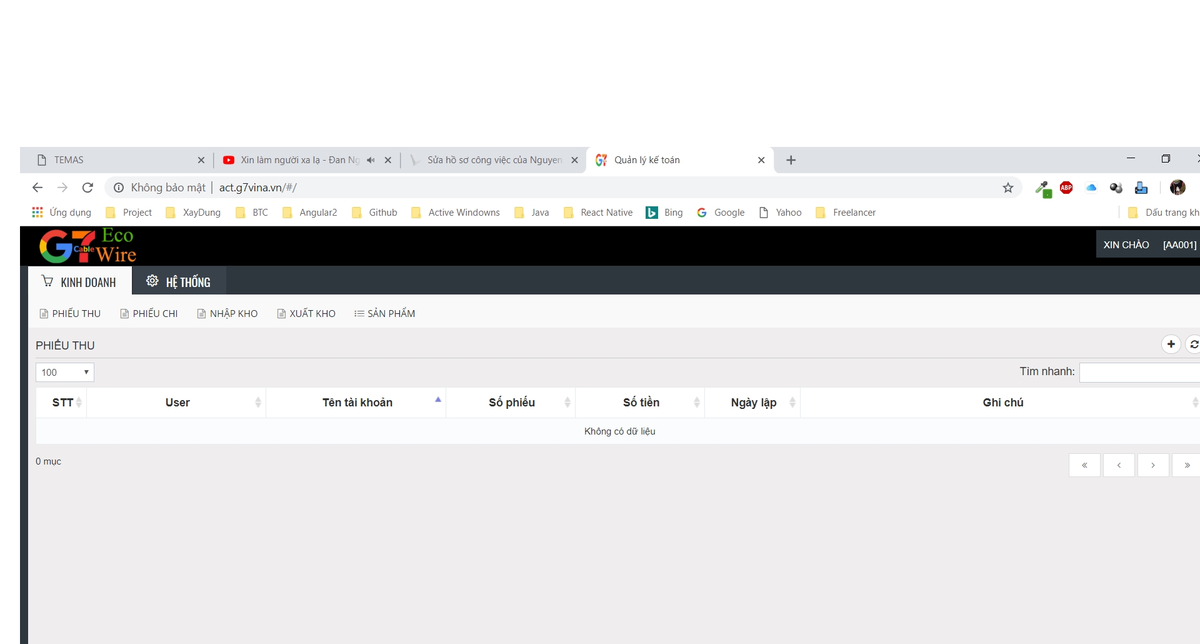Click the not secure site info icon

[x=118, y=187]
